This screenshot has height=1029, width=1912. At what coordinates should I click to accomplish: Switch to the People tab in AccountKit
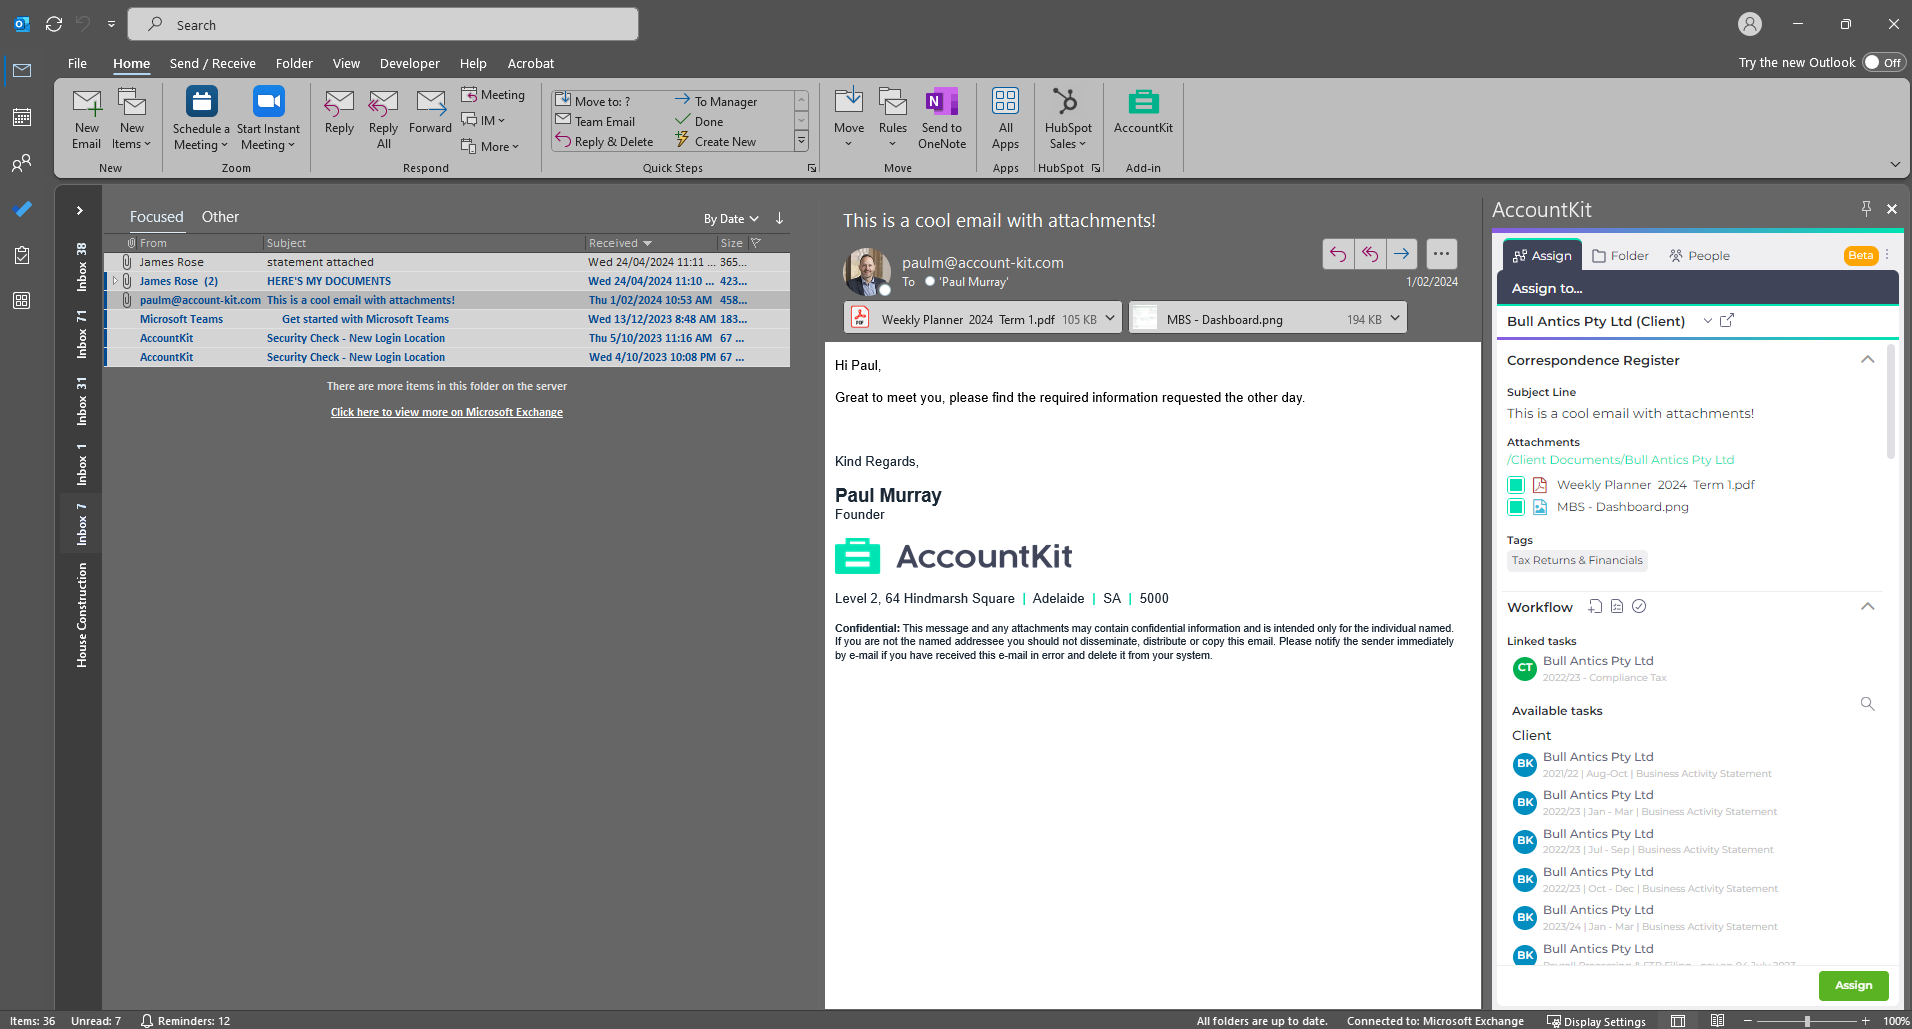coord(1699,256)
